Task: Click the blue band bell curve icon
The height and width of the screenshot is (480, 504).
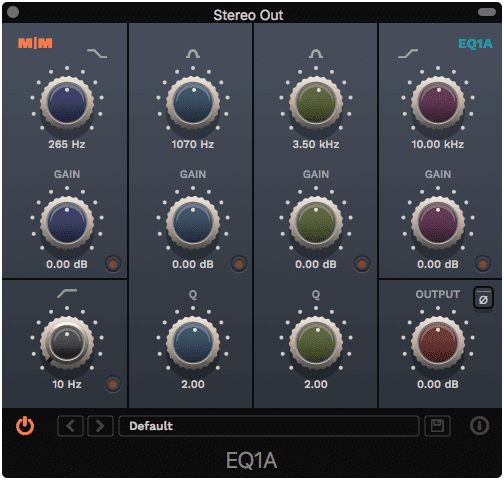Action: point(193,53)
